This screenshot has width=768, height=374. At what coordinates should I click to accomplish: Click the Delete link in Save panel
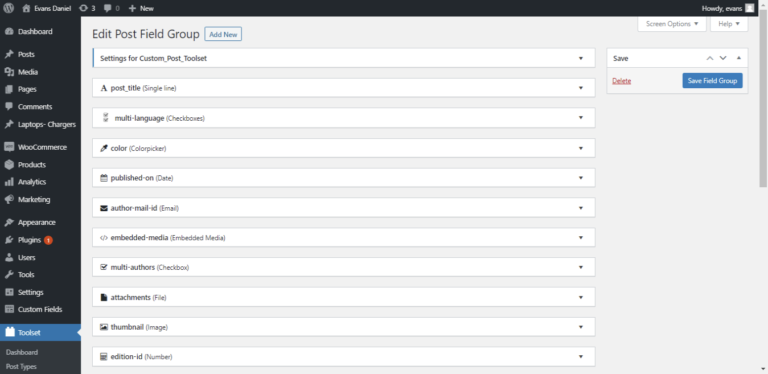click(x=622, y=81)
